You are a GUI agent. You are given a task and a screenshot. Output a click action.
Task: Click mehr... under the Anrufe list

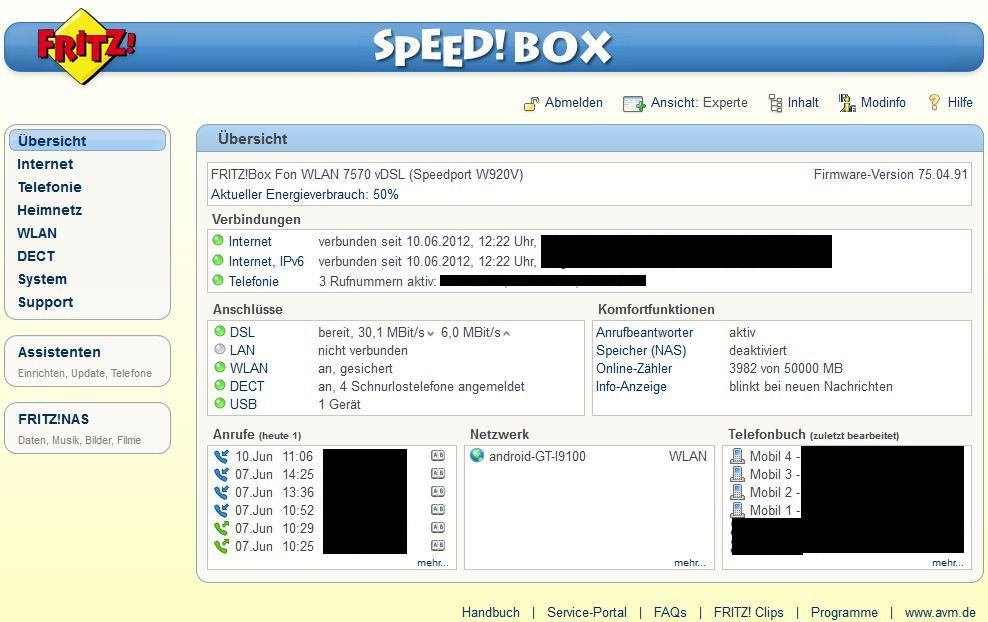[432, 563]
